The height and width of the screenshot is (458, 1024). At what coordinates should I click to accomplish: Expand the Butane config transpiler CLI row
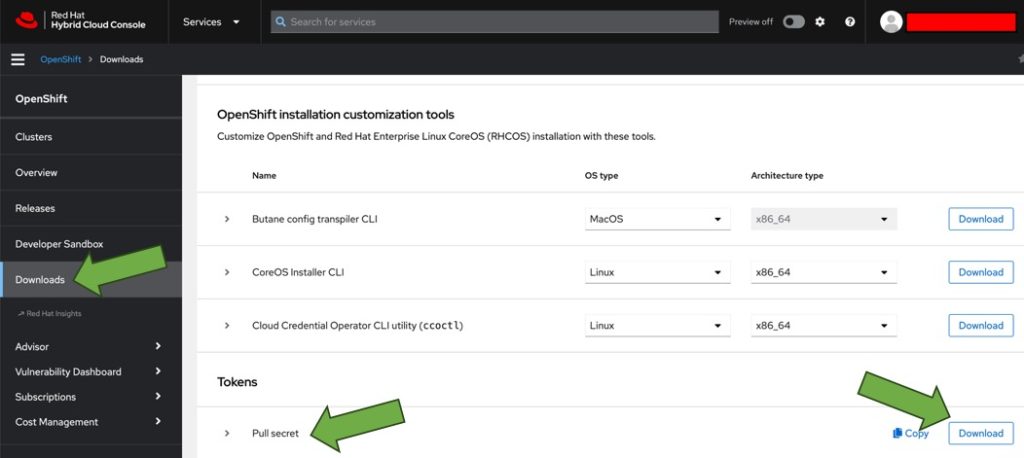coord(227,219)
